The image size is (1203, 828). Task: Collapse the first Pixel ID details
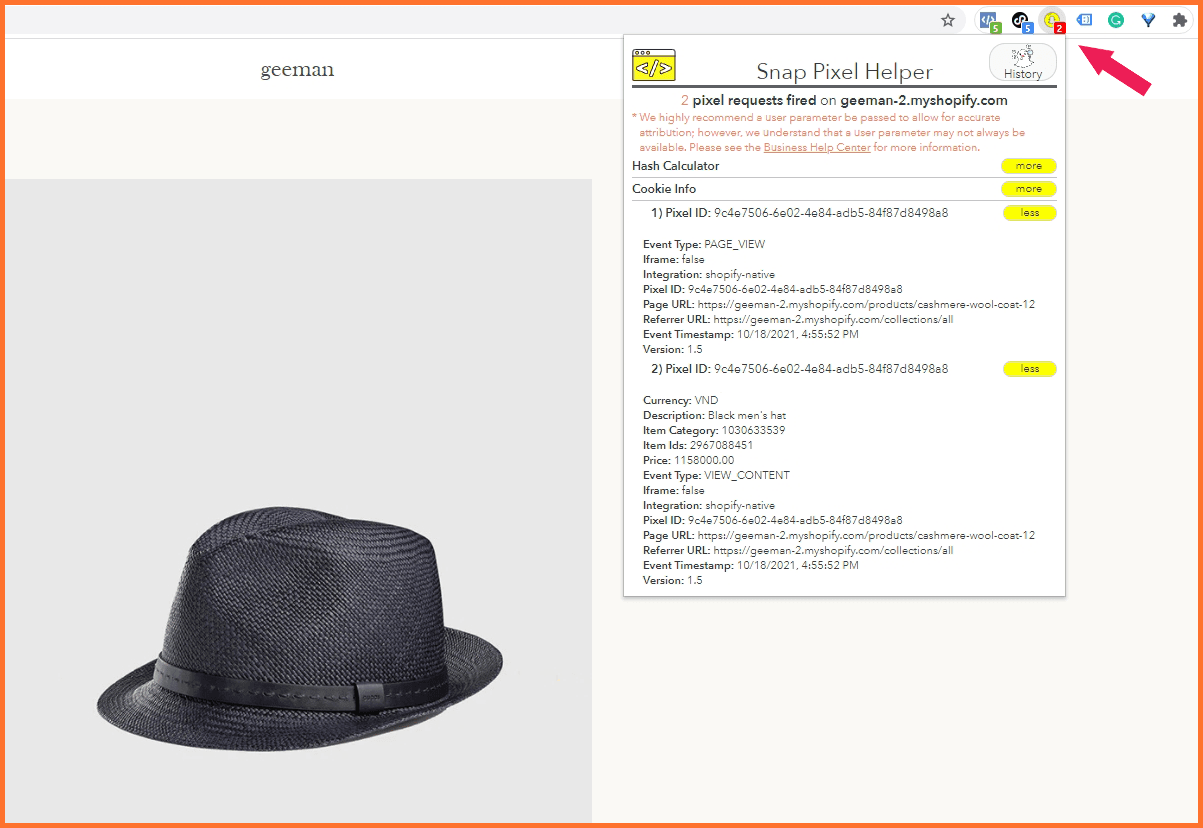1029,213
